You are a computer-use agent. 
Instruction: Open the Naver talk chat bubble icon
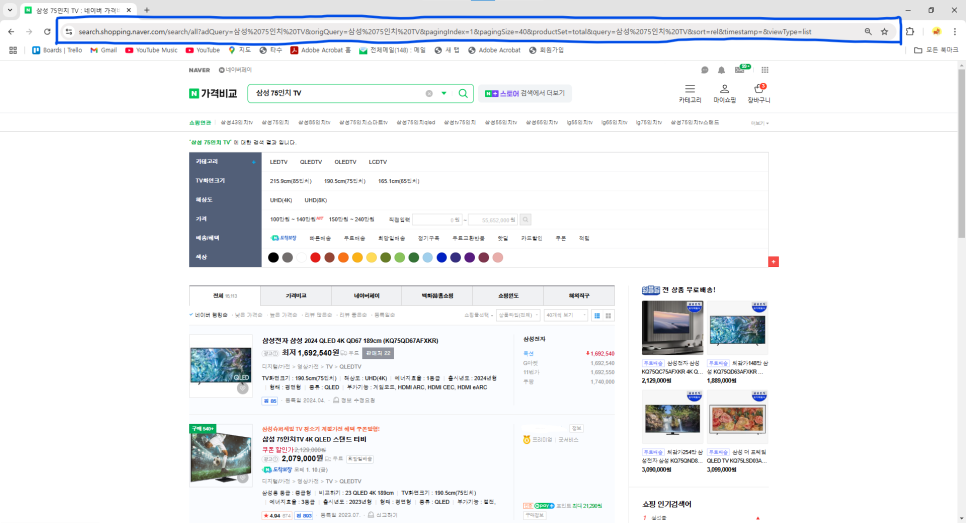[705, 70]
